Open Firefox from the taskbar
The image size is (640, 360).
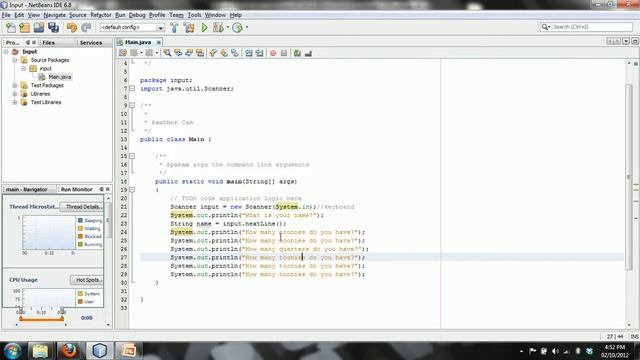point(69,351)
